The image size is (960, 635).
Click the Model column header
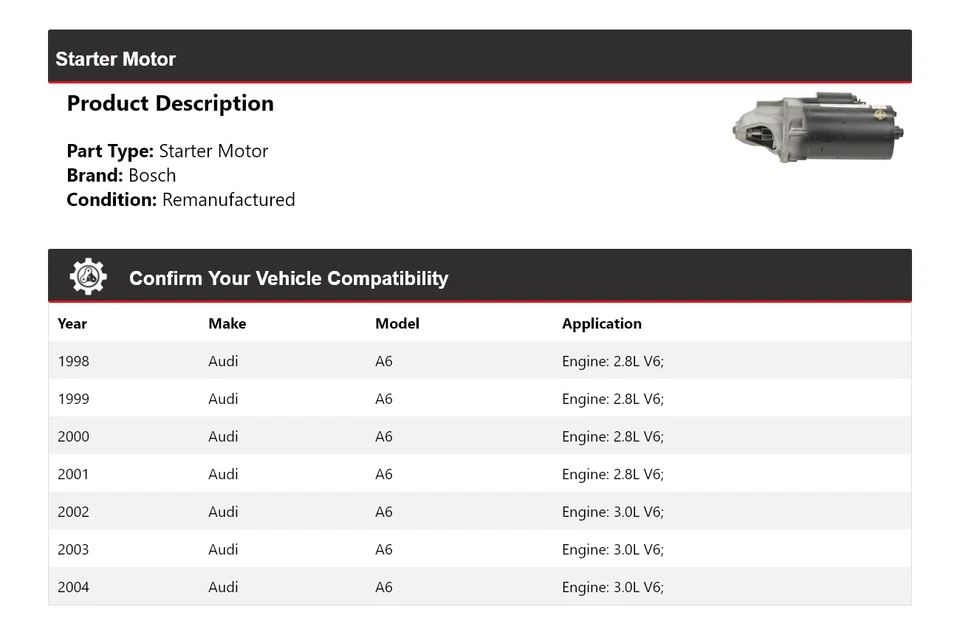tap(397, 323)
